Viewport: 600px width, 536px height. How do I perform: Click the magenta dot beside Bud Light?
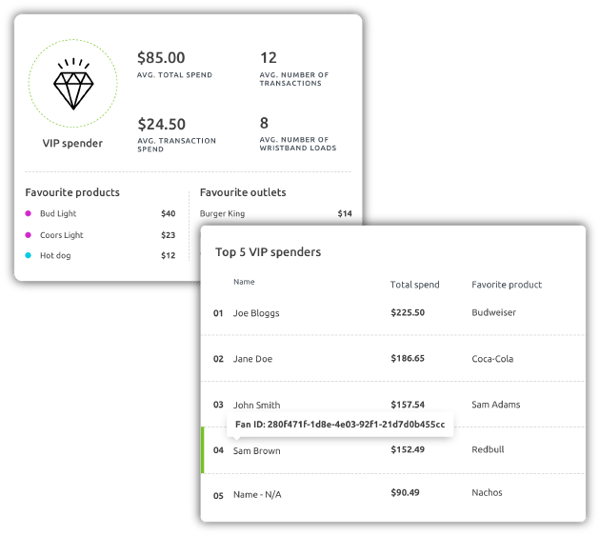tap(28, 213)
